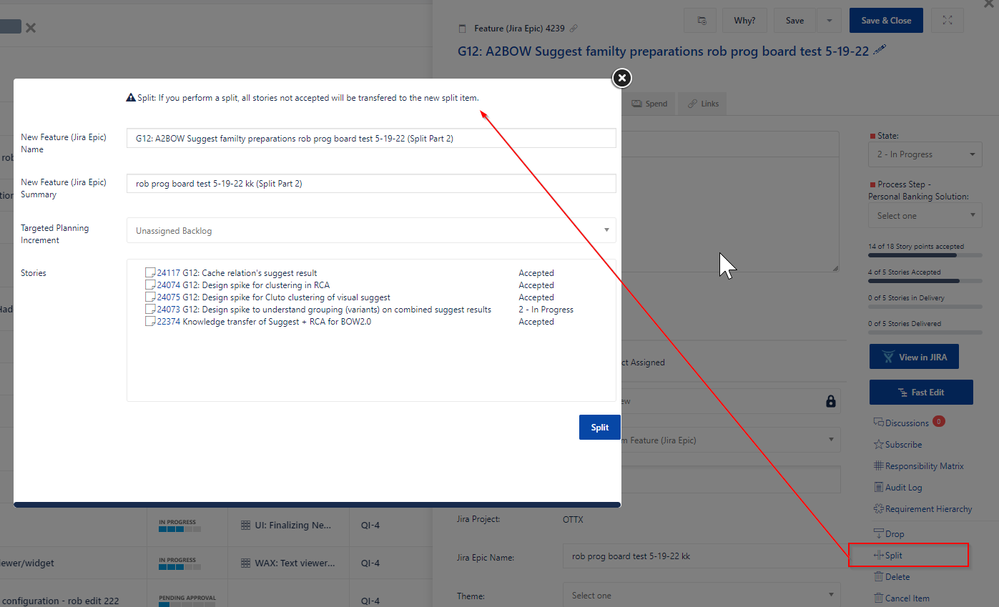Open story link 24117
The height and width of the screenshot is (607, 999).
click(169, 273)
